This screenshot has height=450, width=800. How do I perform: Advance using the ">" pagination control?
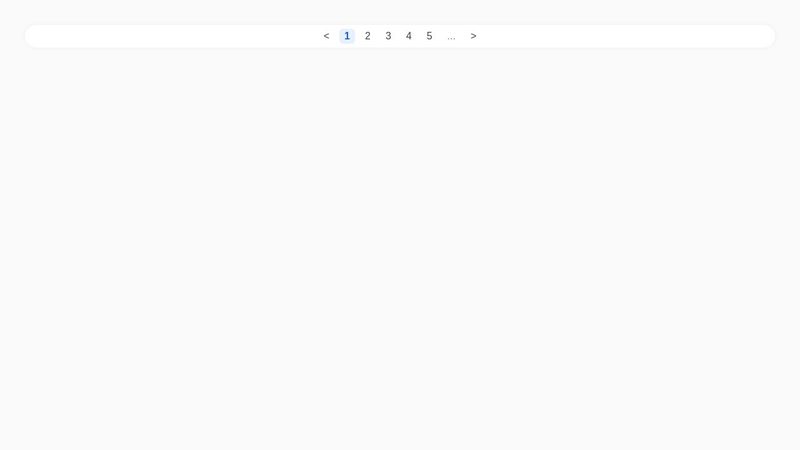(x=473, y=36)
